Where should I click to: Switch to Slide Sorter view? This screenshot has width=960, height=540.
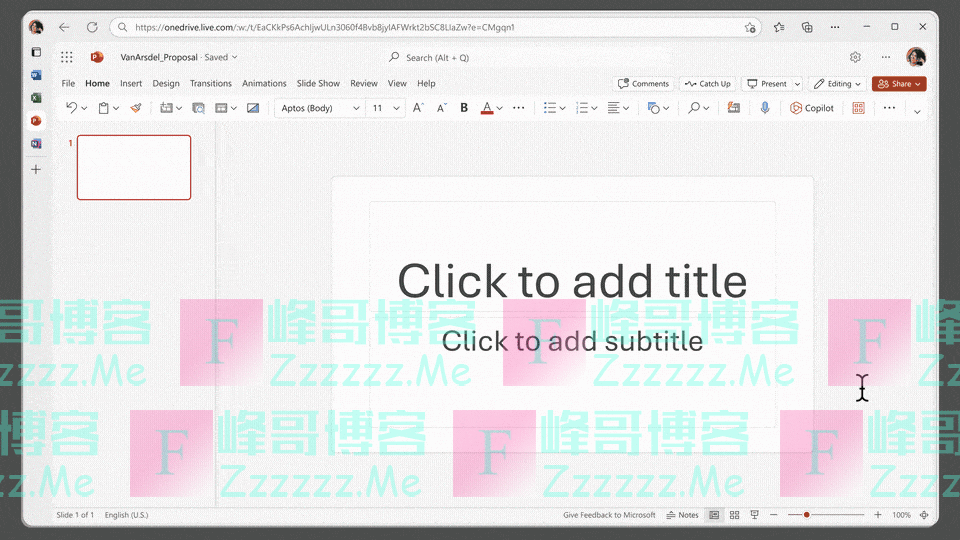[734, 515]
